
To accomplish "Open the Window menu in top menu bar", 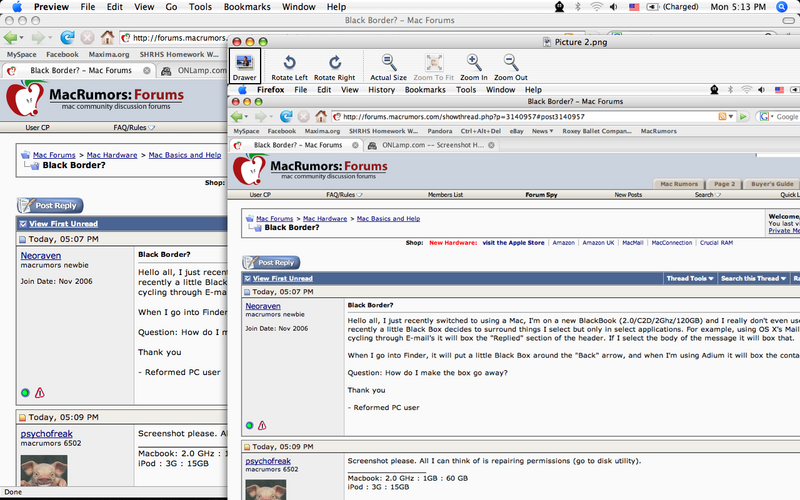I will [x=298, y=7].
